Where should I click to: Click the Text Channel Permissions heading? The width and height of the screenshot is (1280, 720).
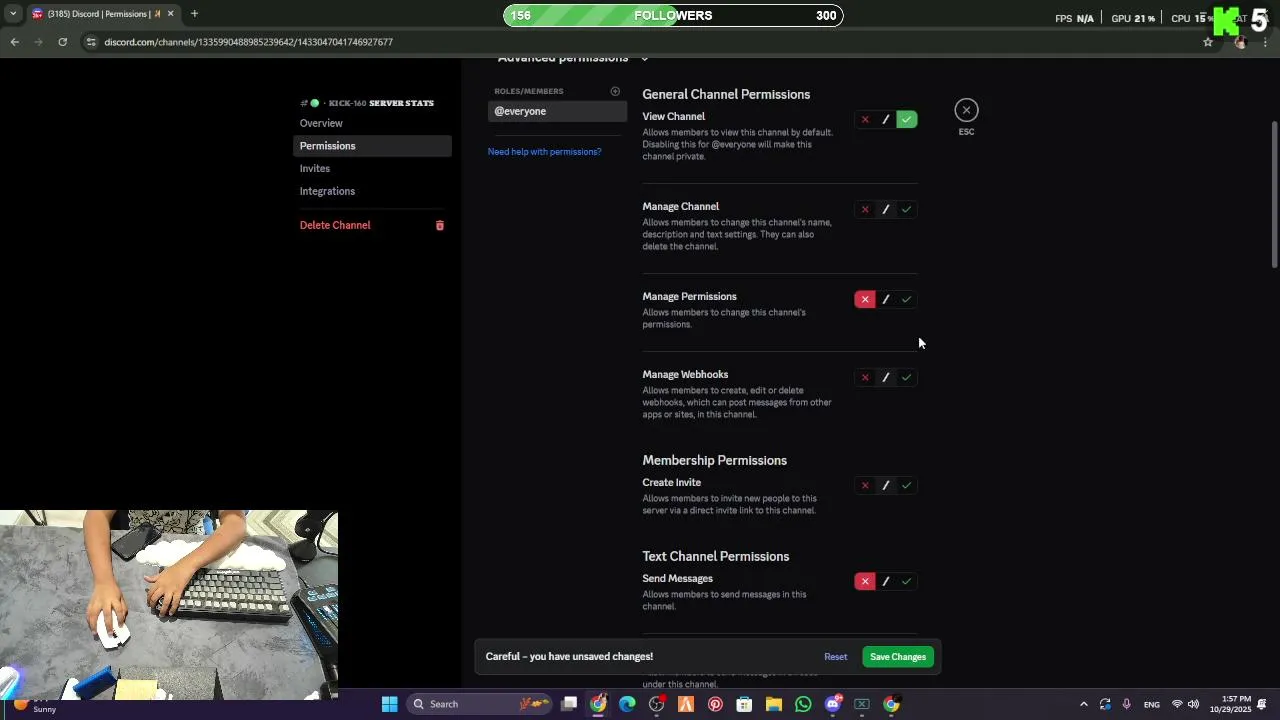click(x=715, y=557)
